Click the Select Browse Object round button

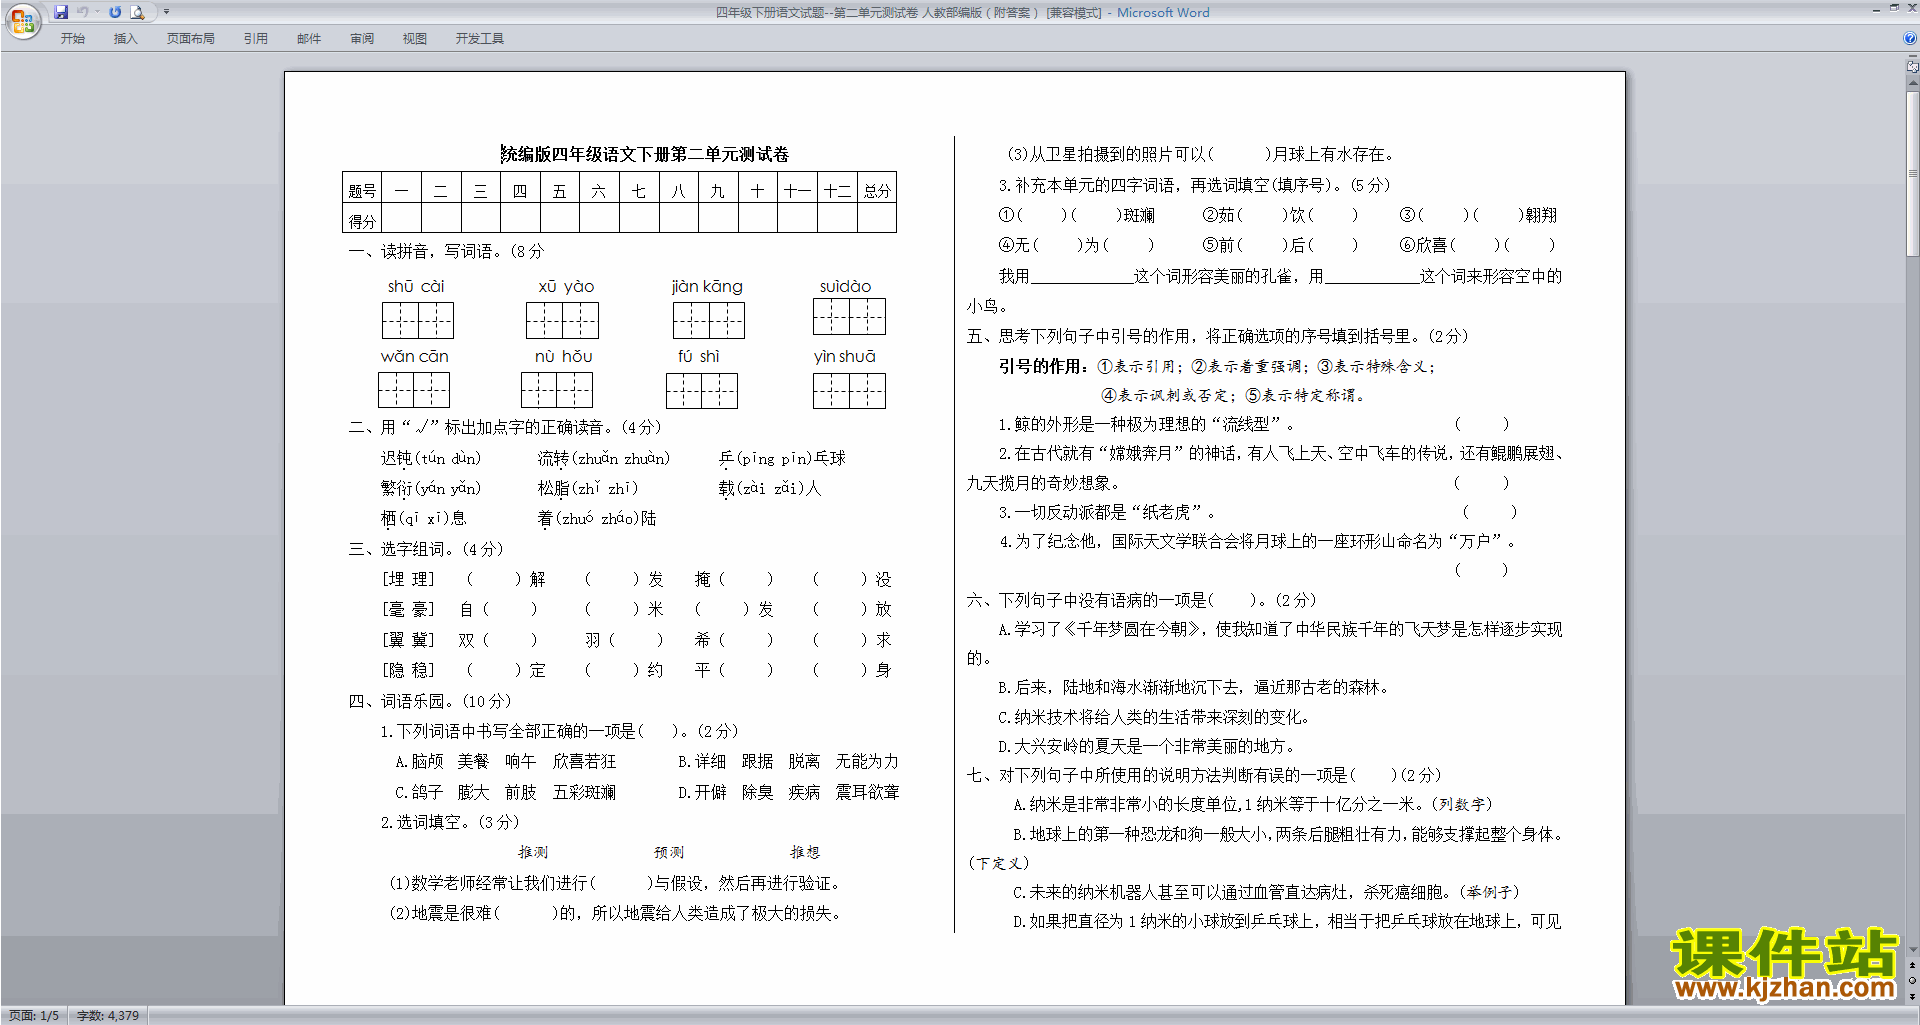pos(1912,981)
